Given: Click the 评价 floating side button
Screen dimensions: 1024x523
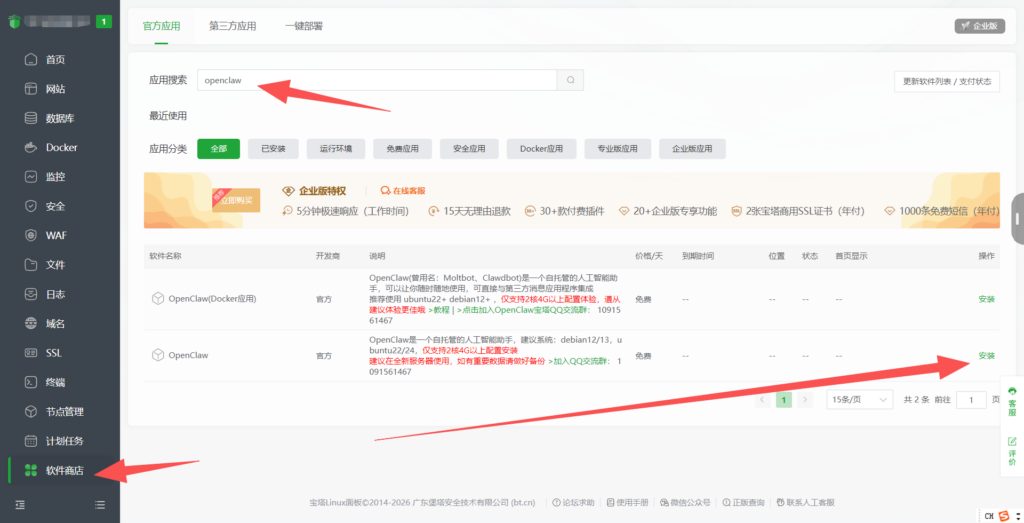Looking at the screenshot, I should [x=1012, y=451].
